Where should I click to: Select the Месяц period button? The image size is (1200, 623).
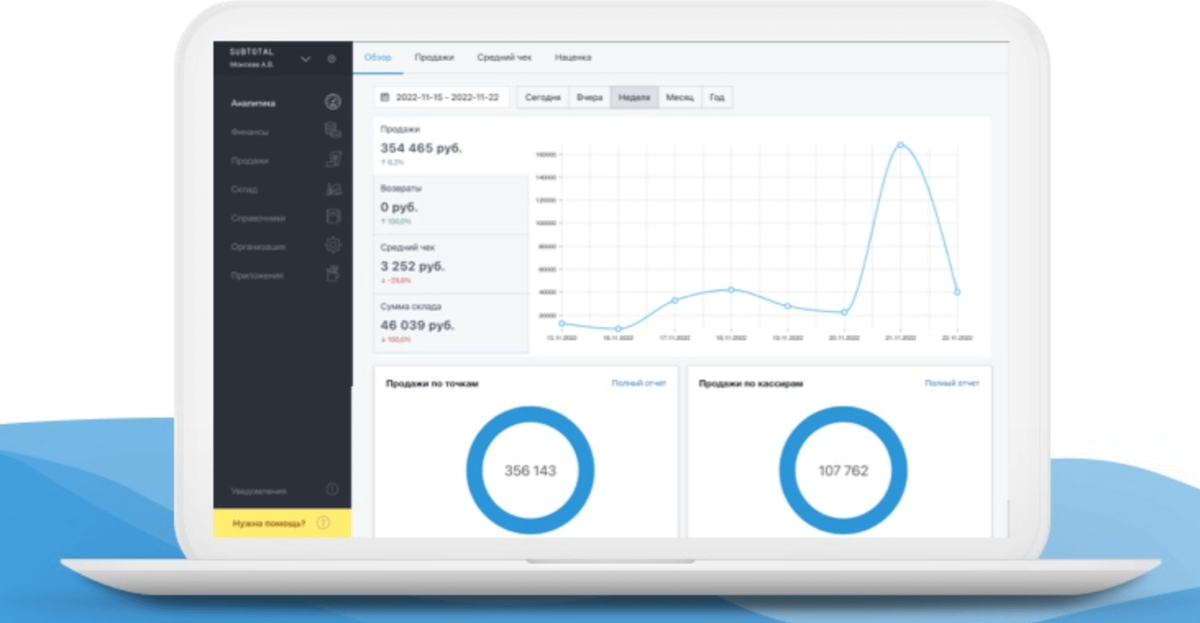[680, 98]
